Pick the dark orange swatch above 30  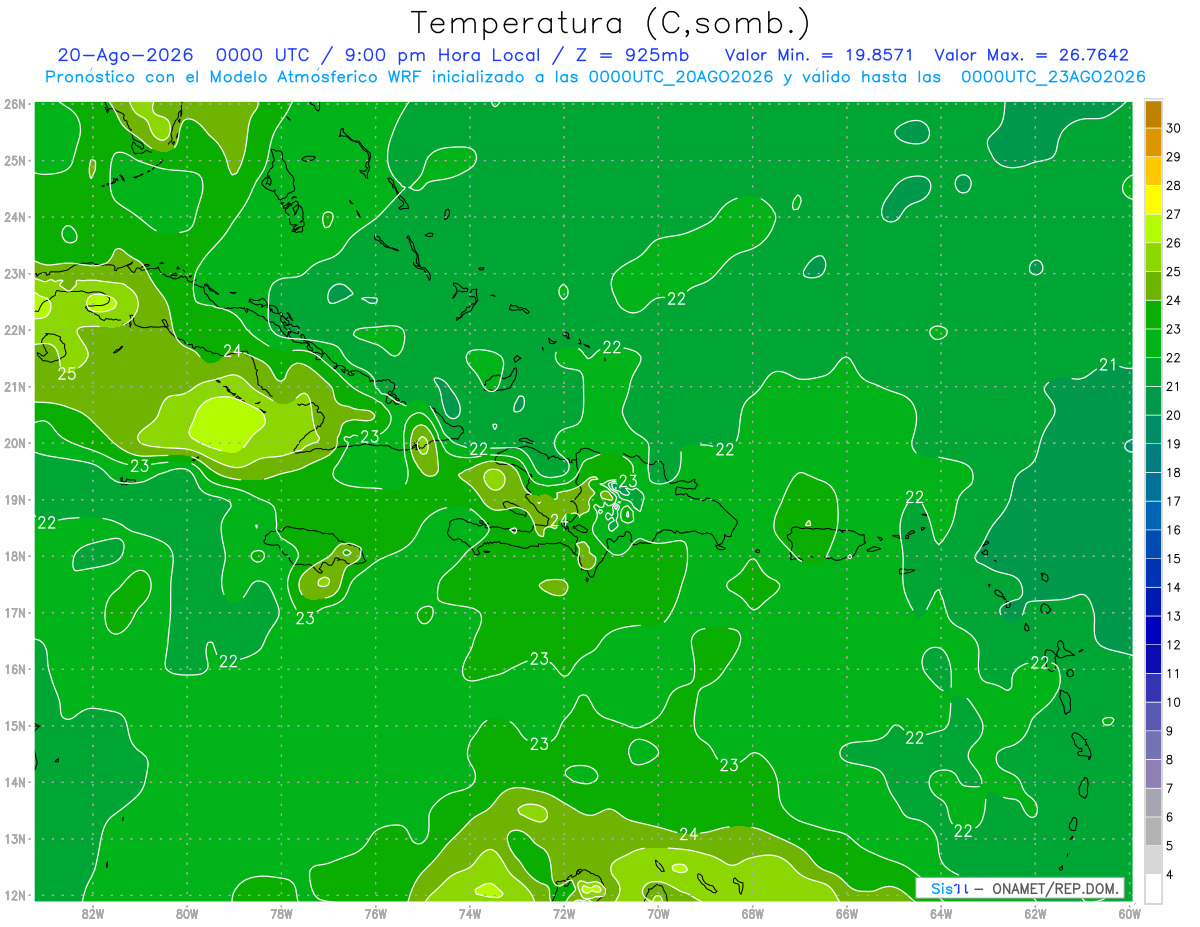[x=1153, y=114]
